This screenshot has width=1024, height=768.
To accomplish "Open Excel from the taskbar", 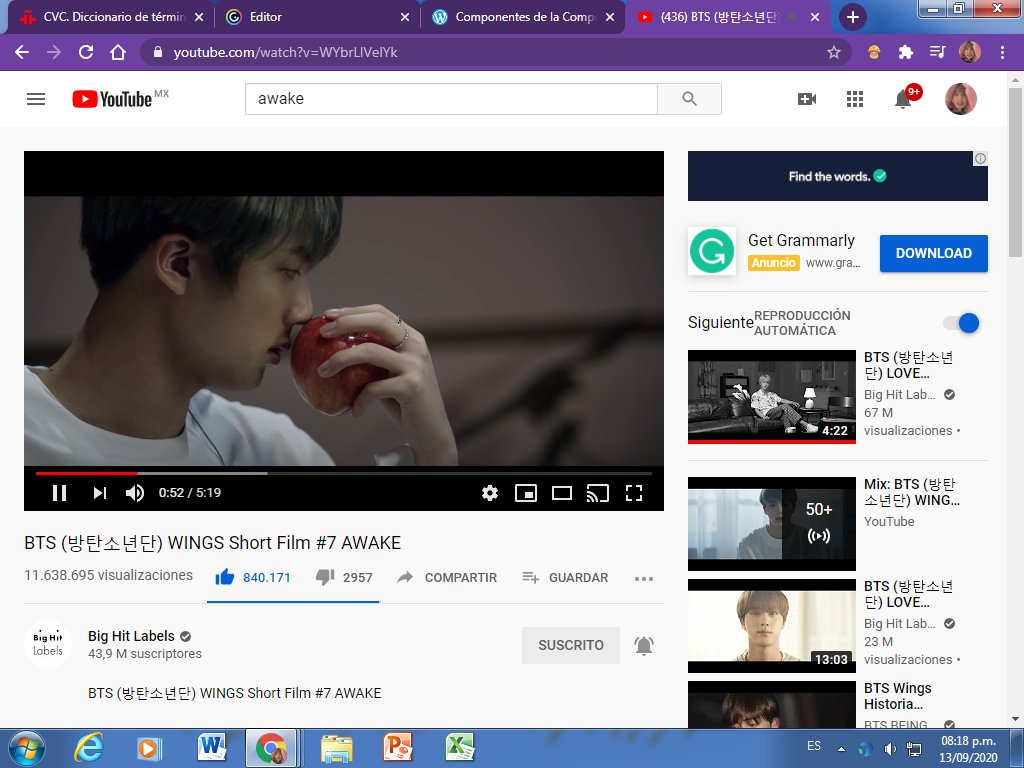I will click(x=460, y=748).
